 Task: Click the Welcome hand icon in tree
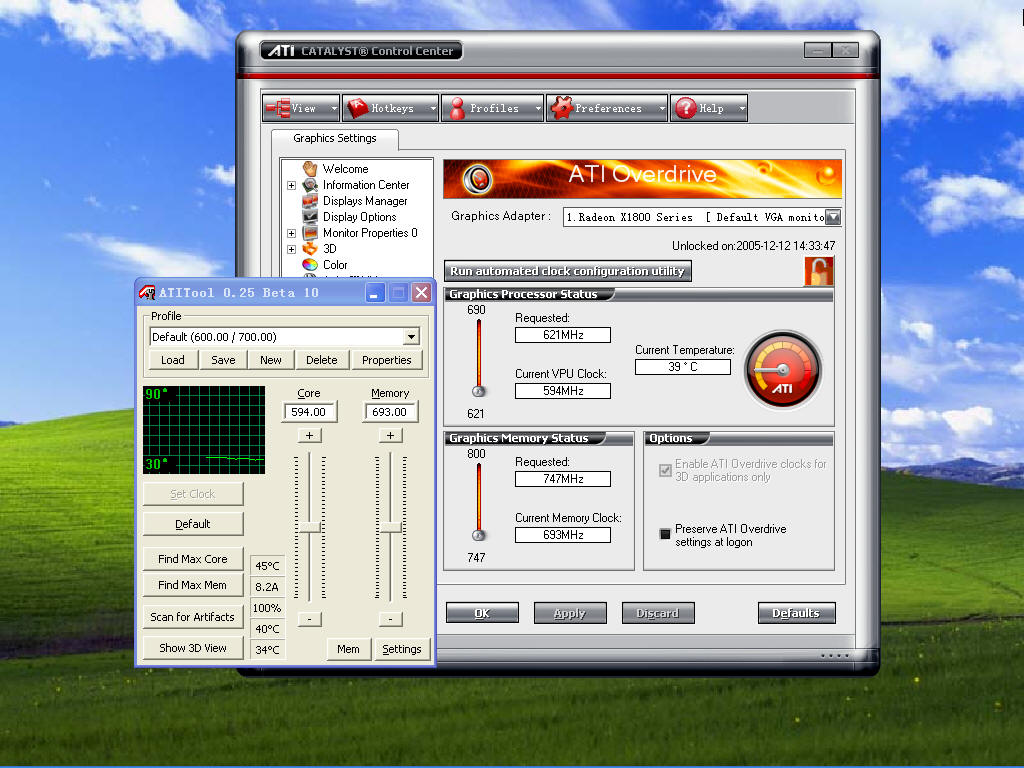pyautogui.click(x=310, y=169)
